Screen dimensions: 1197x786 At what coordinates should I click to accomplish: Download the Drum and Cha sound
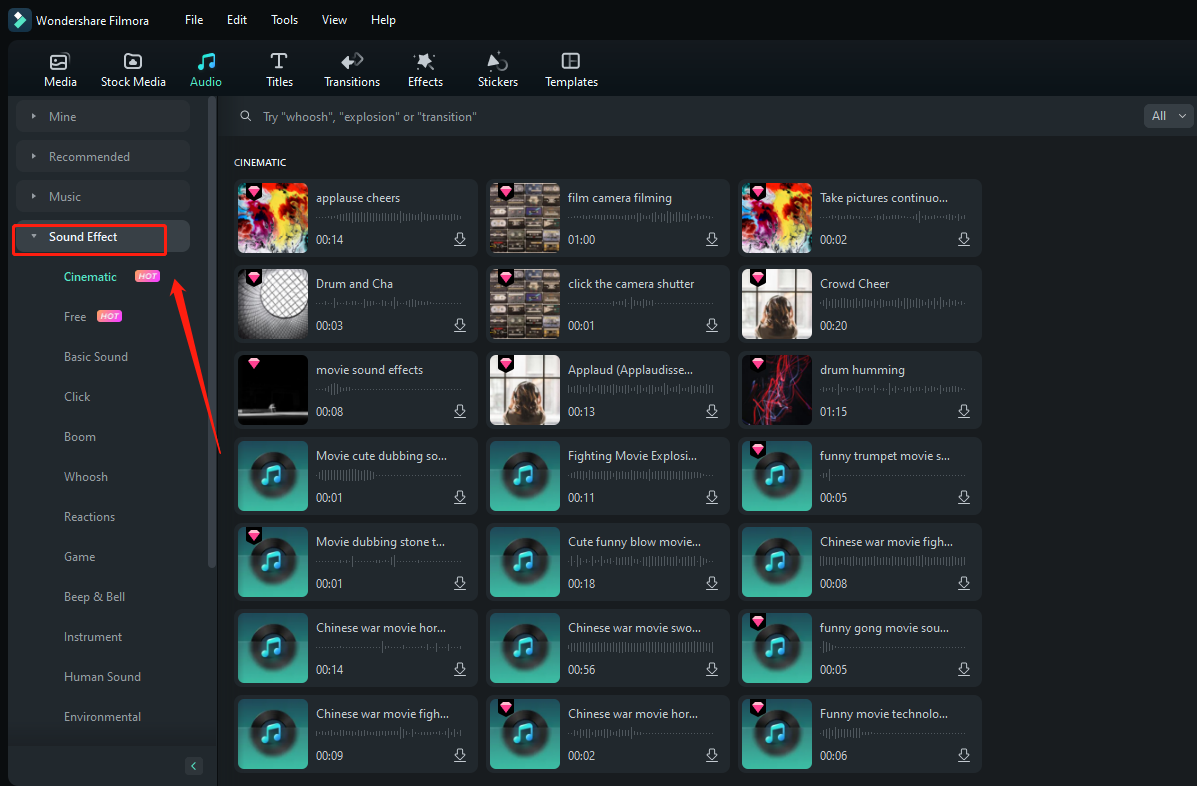460,326
